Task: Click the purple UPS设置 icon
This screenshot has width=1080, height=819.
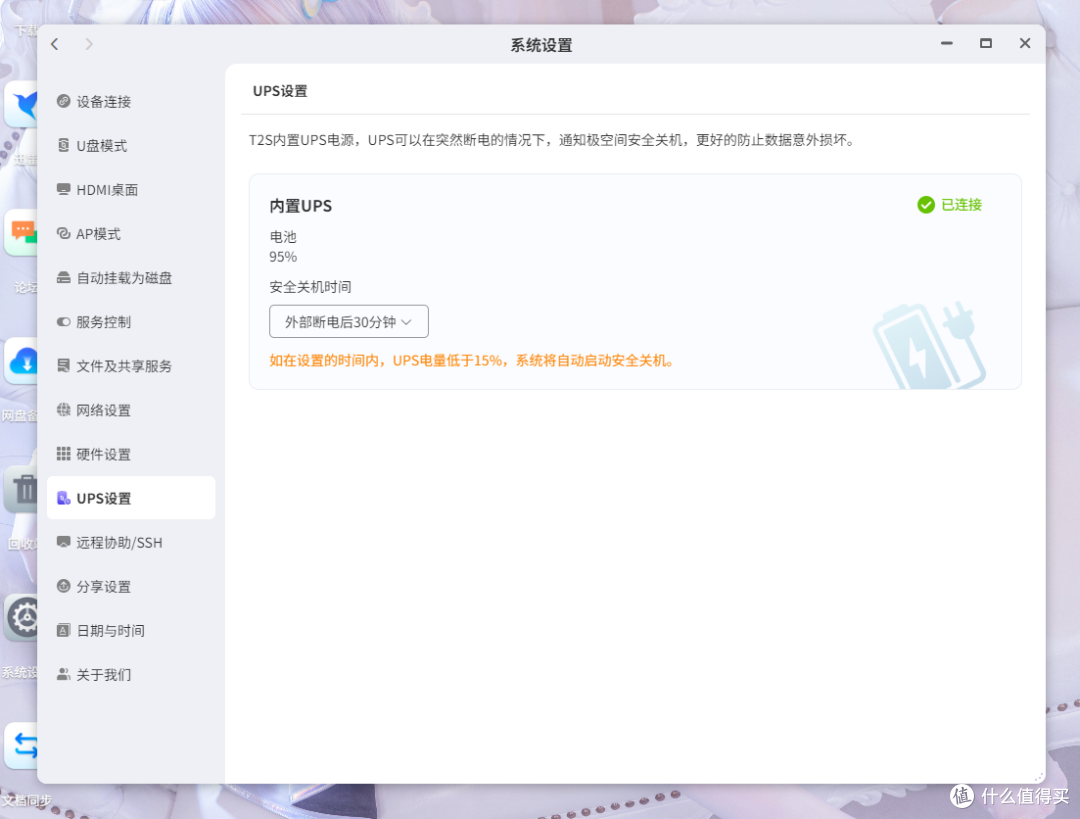Action: tap(63, 498)
